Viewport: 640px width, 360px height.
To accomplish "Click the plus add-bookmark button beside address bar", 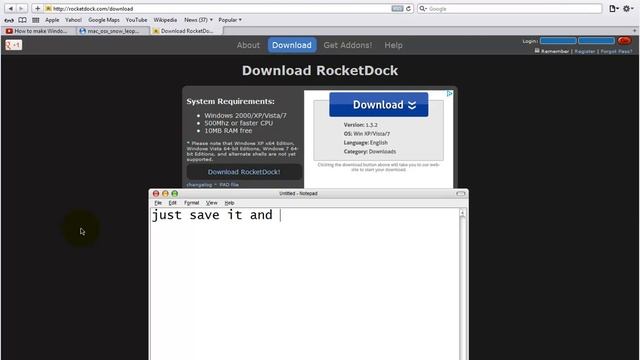I will (x=37, y=8).
